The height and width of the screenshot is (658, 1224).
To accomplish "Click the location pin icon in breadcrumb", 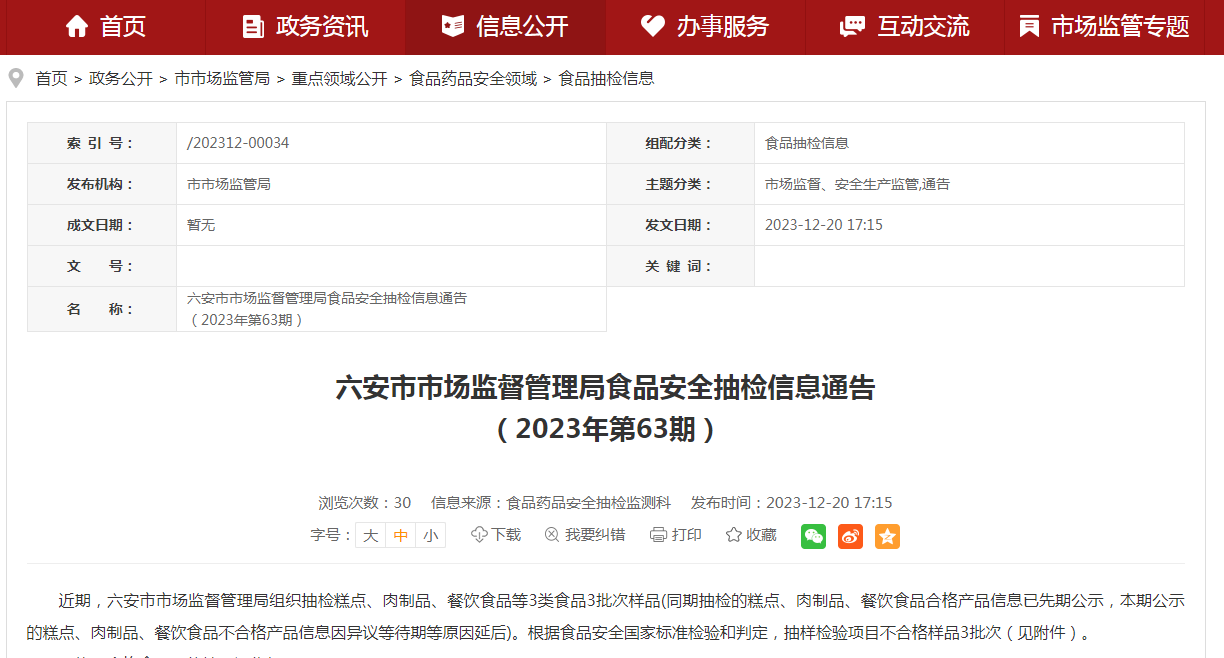I will click(x=16, y=78).
